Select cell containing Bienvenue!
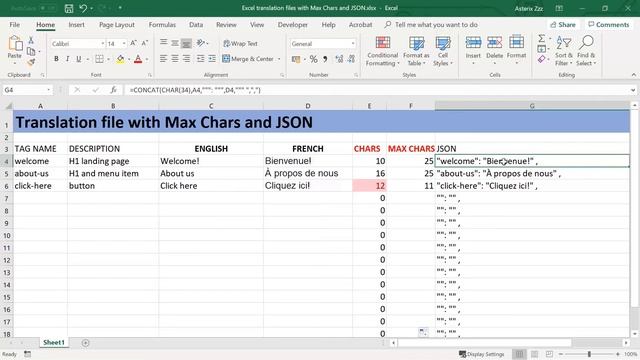The image size is (640, 360). click(x=308, y=161)
